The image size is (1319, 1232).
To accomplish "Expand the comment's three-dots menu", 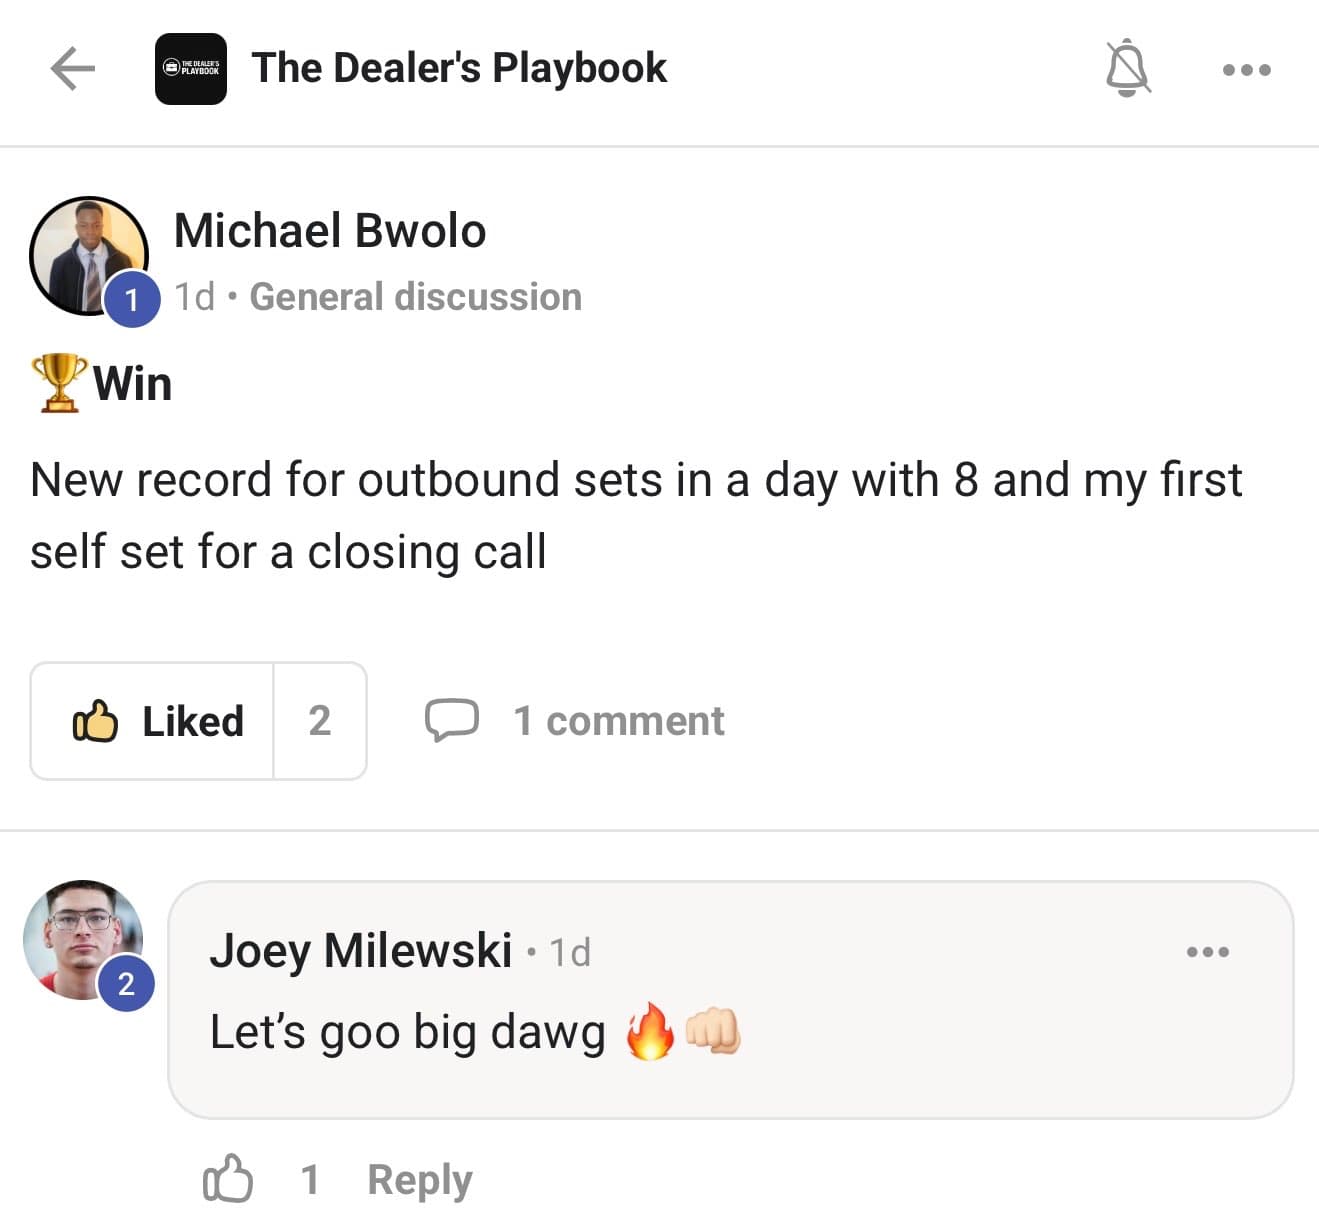I will (1208, 952).
